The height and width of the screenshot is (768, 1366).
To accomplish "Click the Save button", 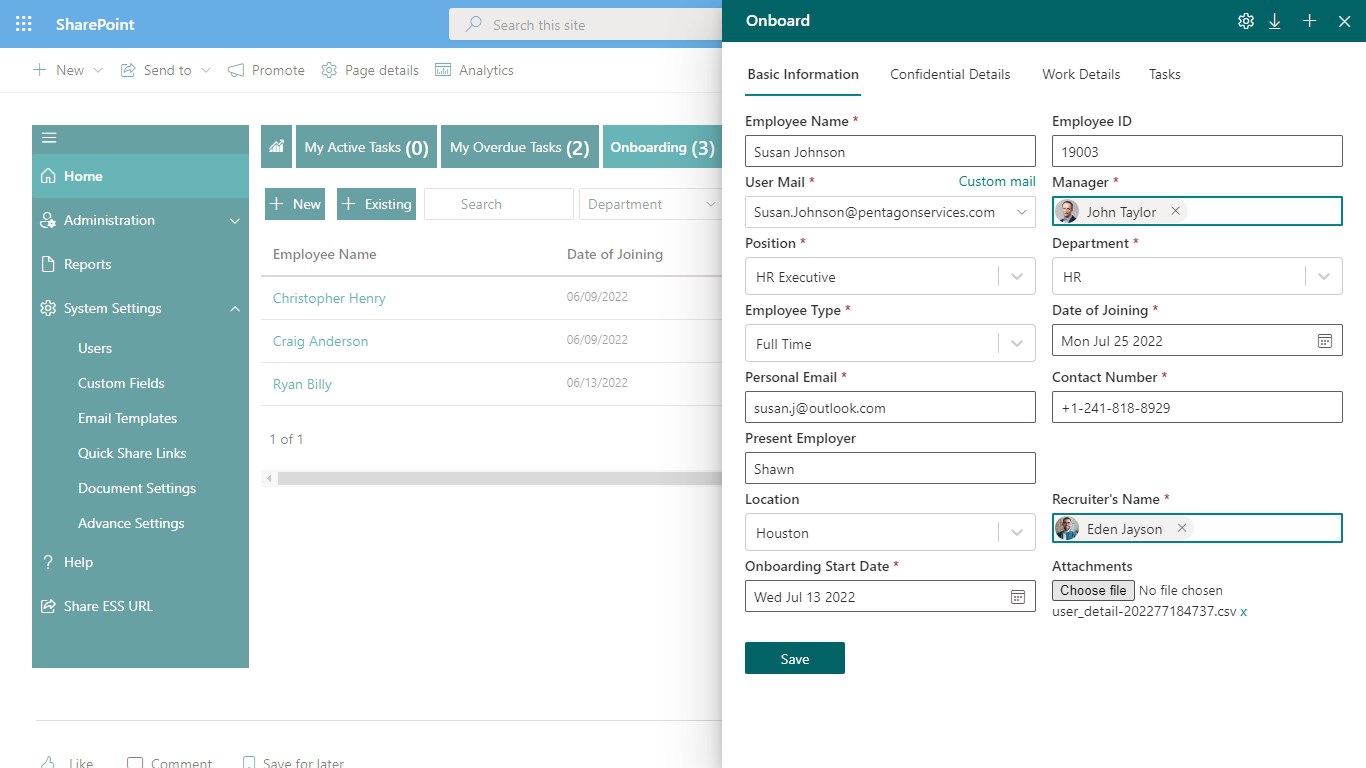I will point(795,658).
